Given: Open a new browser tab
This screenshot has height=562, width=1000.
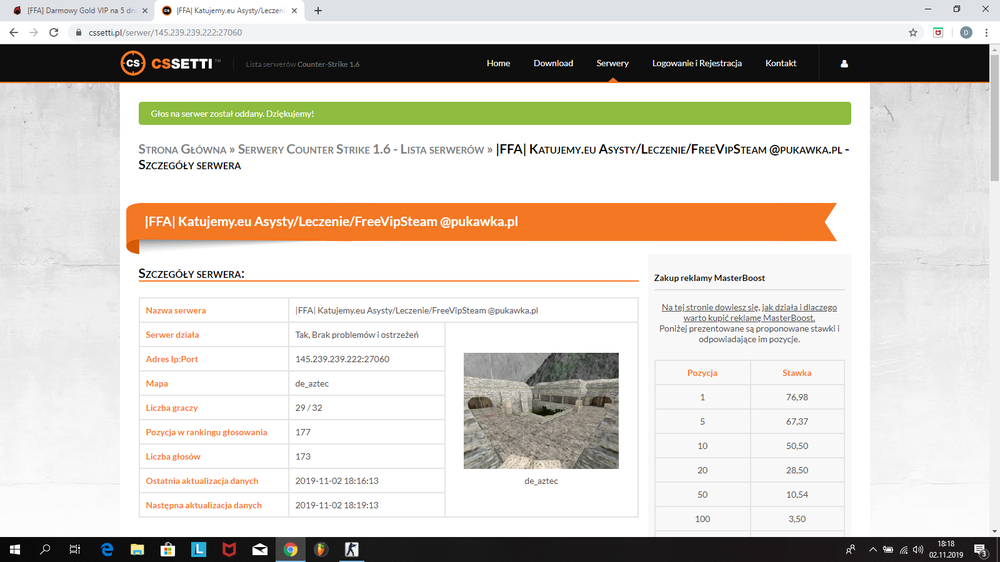Looking at the screenshot, I should click(x=318, y=10).
